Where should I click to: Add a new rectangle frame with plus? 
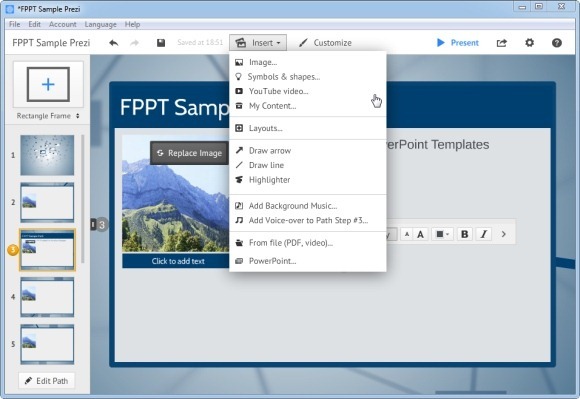(x=48, y=84)
